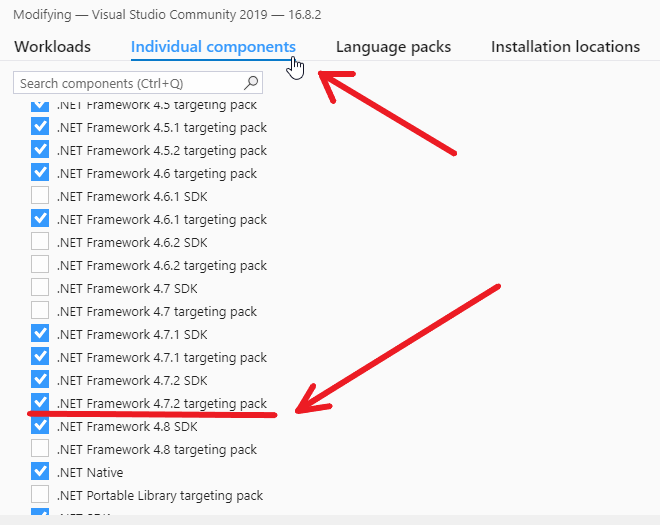This screenshot has height=525, width=660.
Task: Tick .NET Framework 4.6.2 targeting pack
Action: coord(40,265)
